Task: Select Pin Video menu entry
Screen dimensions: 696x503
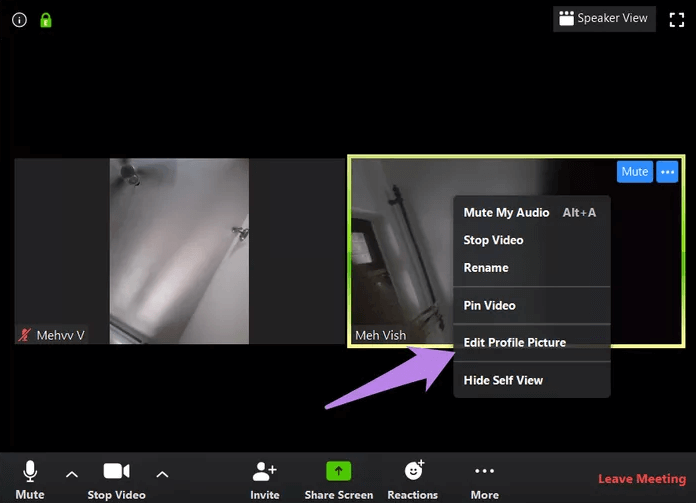Action: pos(489,305)
